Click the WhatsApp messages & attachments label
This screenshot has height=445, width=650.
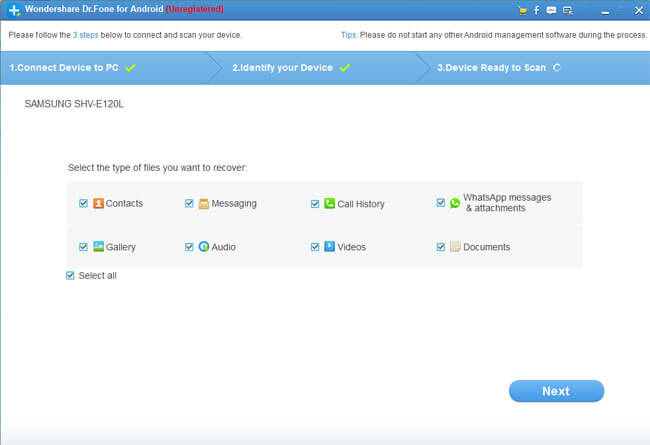[507, 203]
